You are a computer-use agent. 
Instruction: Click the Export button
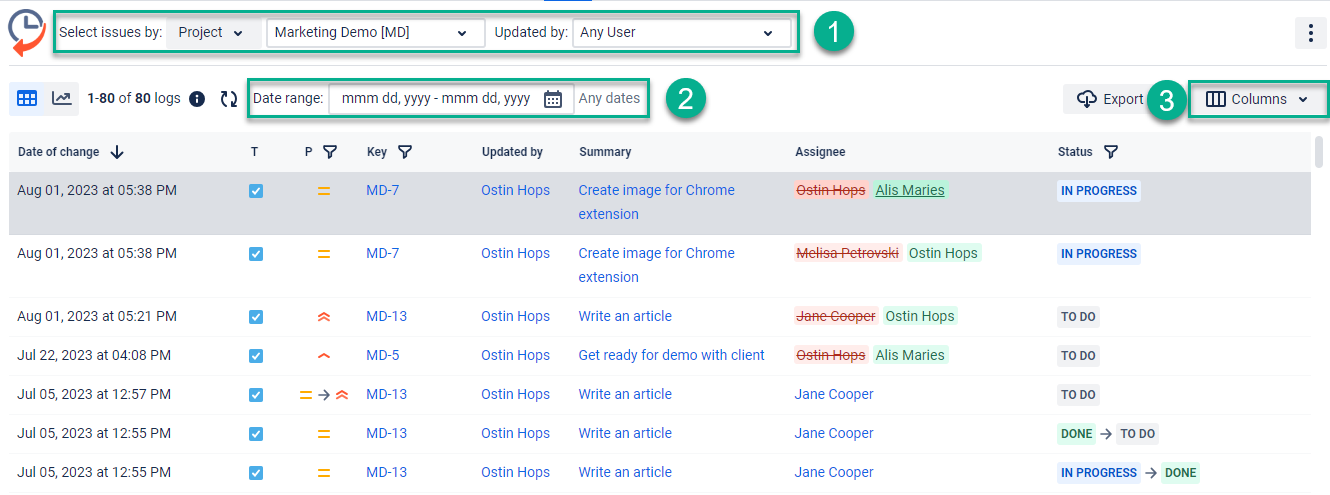coord(1110,100)
